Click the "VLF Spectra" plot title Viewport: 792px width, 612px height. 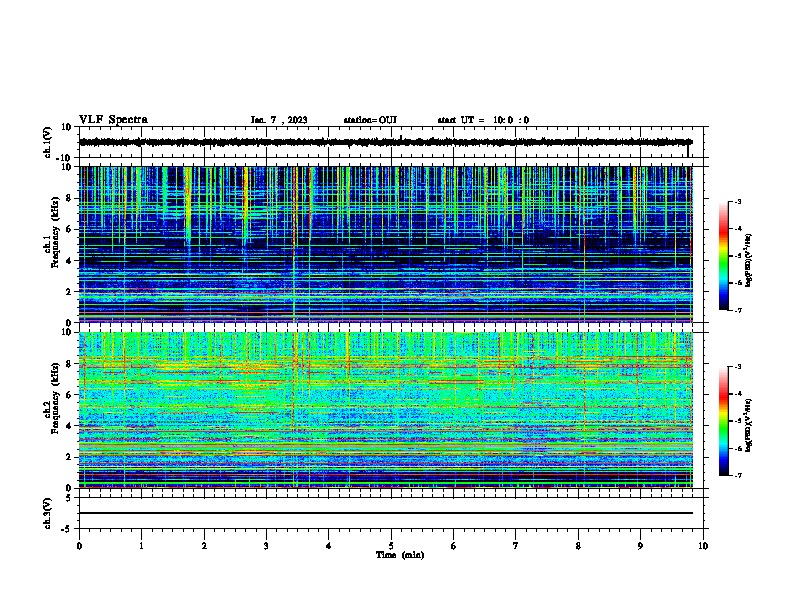point(113,120)
